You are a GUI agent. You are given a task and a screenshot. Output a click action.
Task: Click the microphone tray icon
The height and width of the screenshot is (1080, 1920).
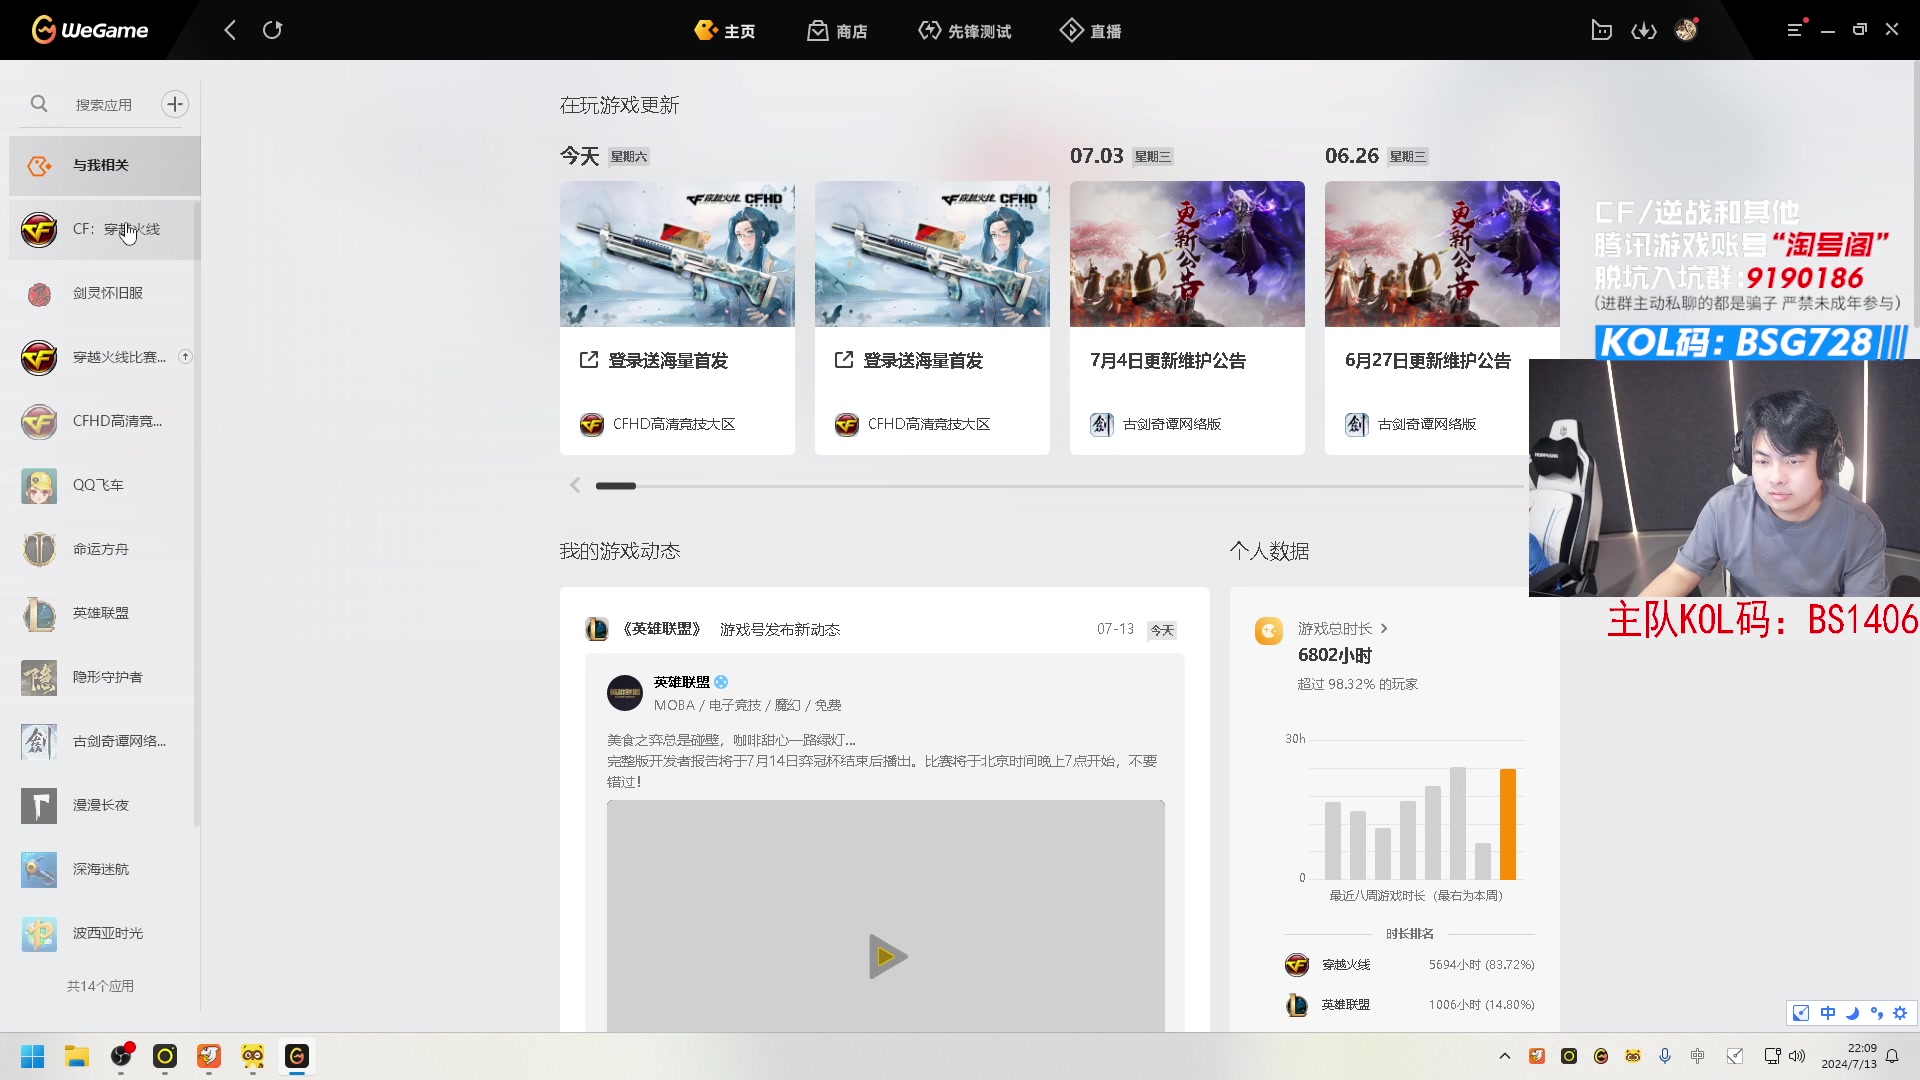[x=1665, y=1056]
